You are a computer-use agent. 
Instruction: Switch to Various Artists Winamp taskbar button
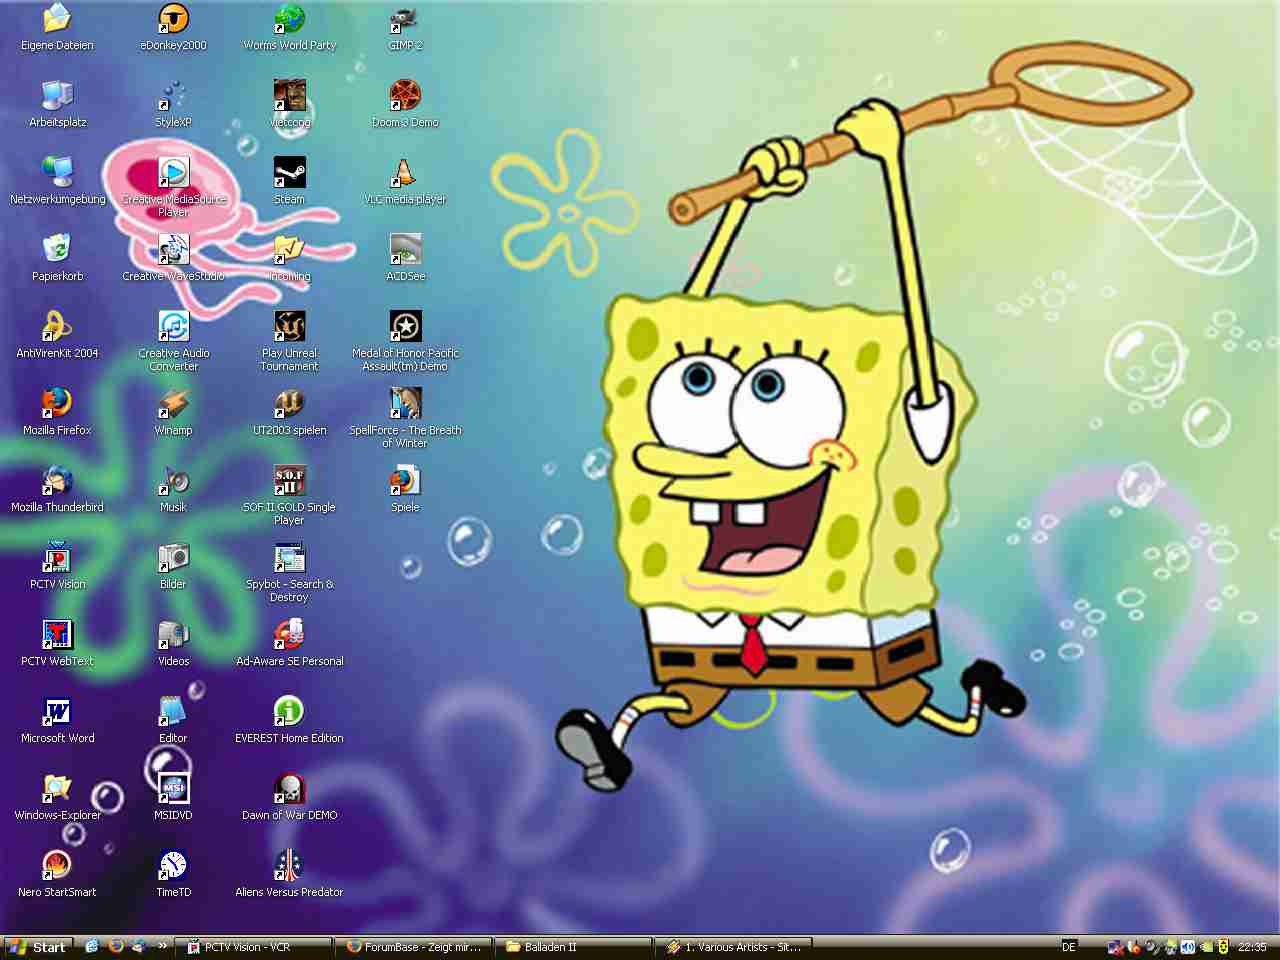coord(734,947)
